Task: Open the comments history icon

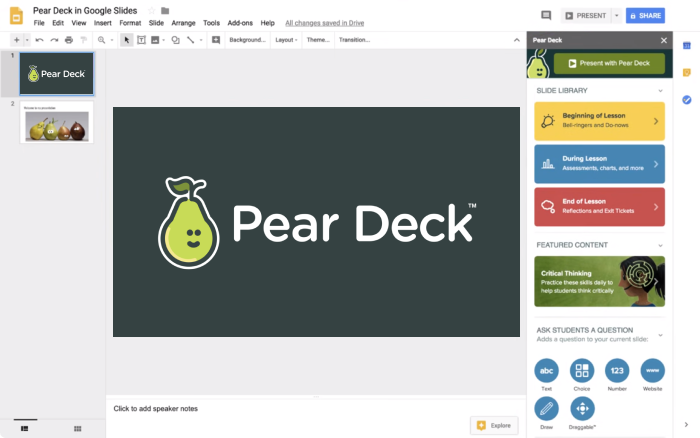Action: point(546,16)
